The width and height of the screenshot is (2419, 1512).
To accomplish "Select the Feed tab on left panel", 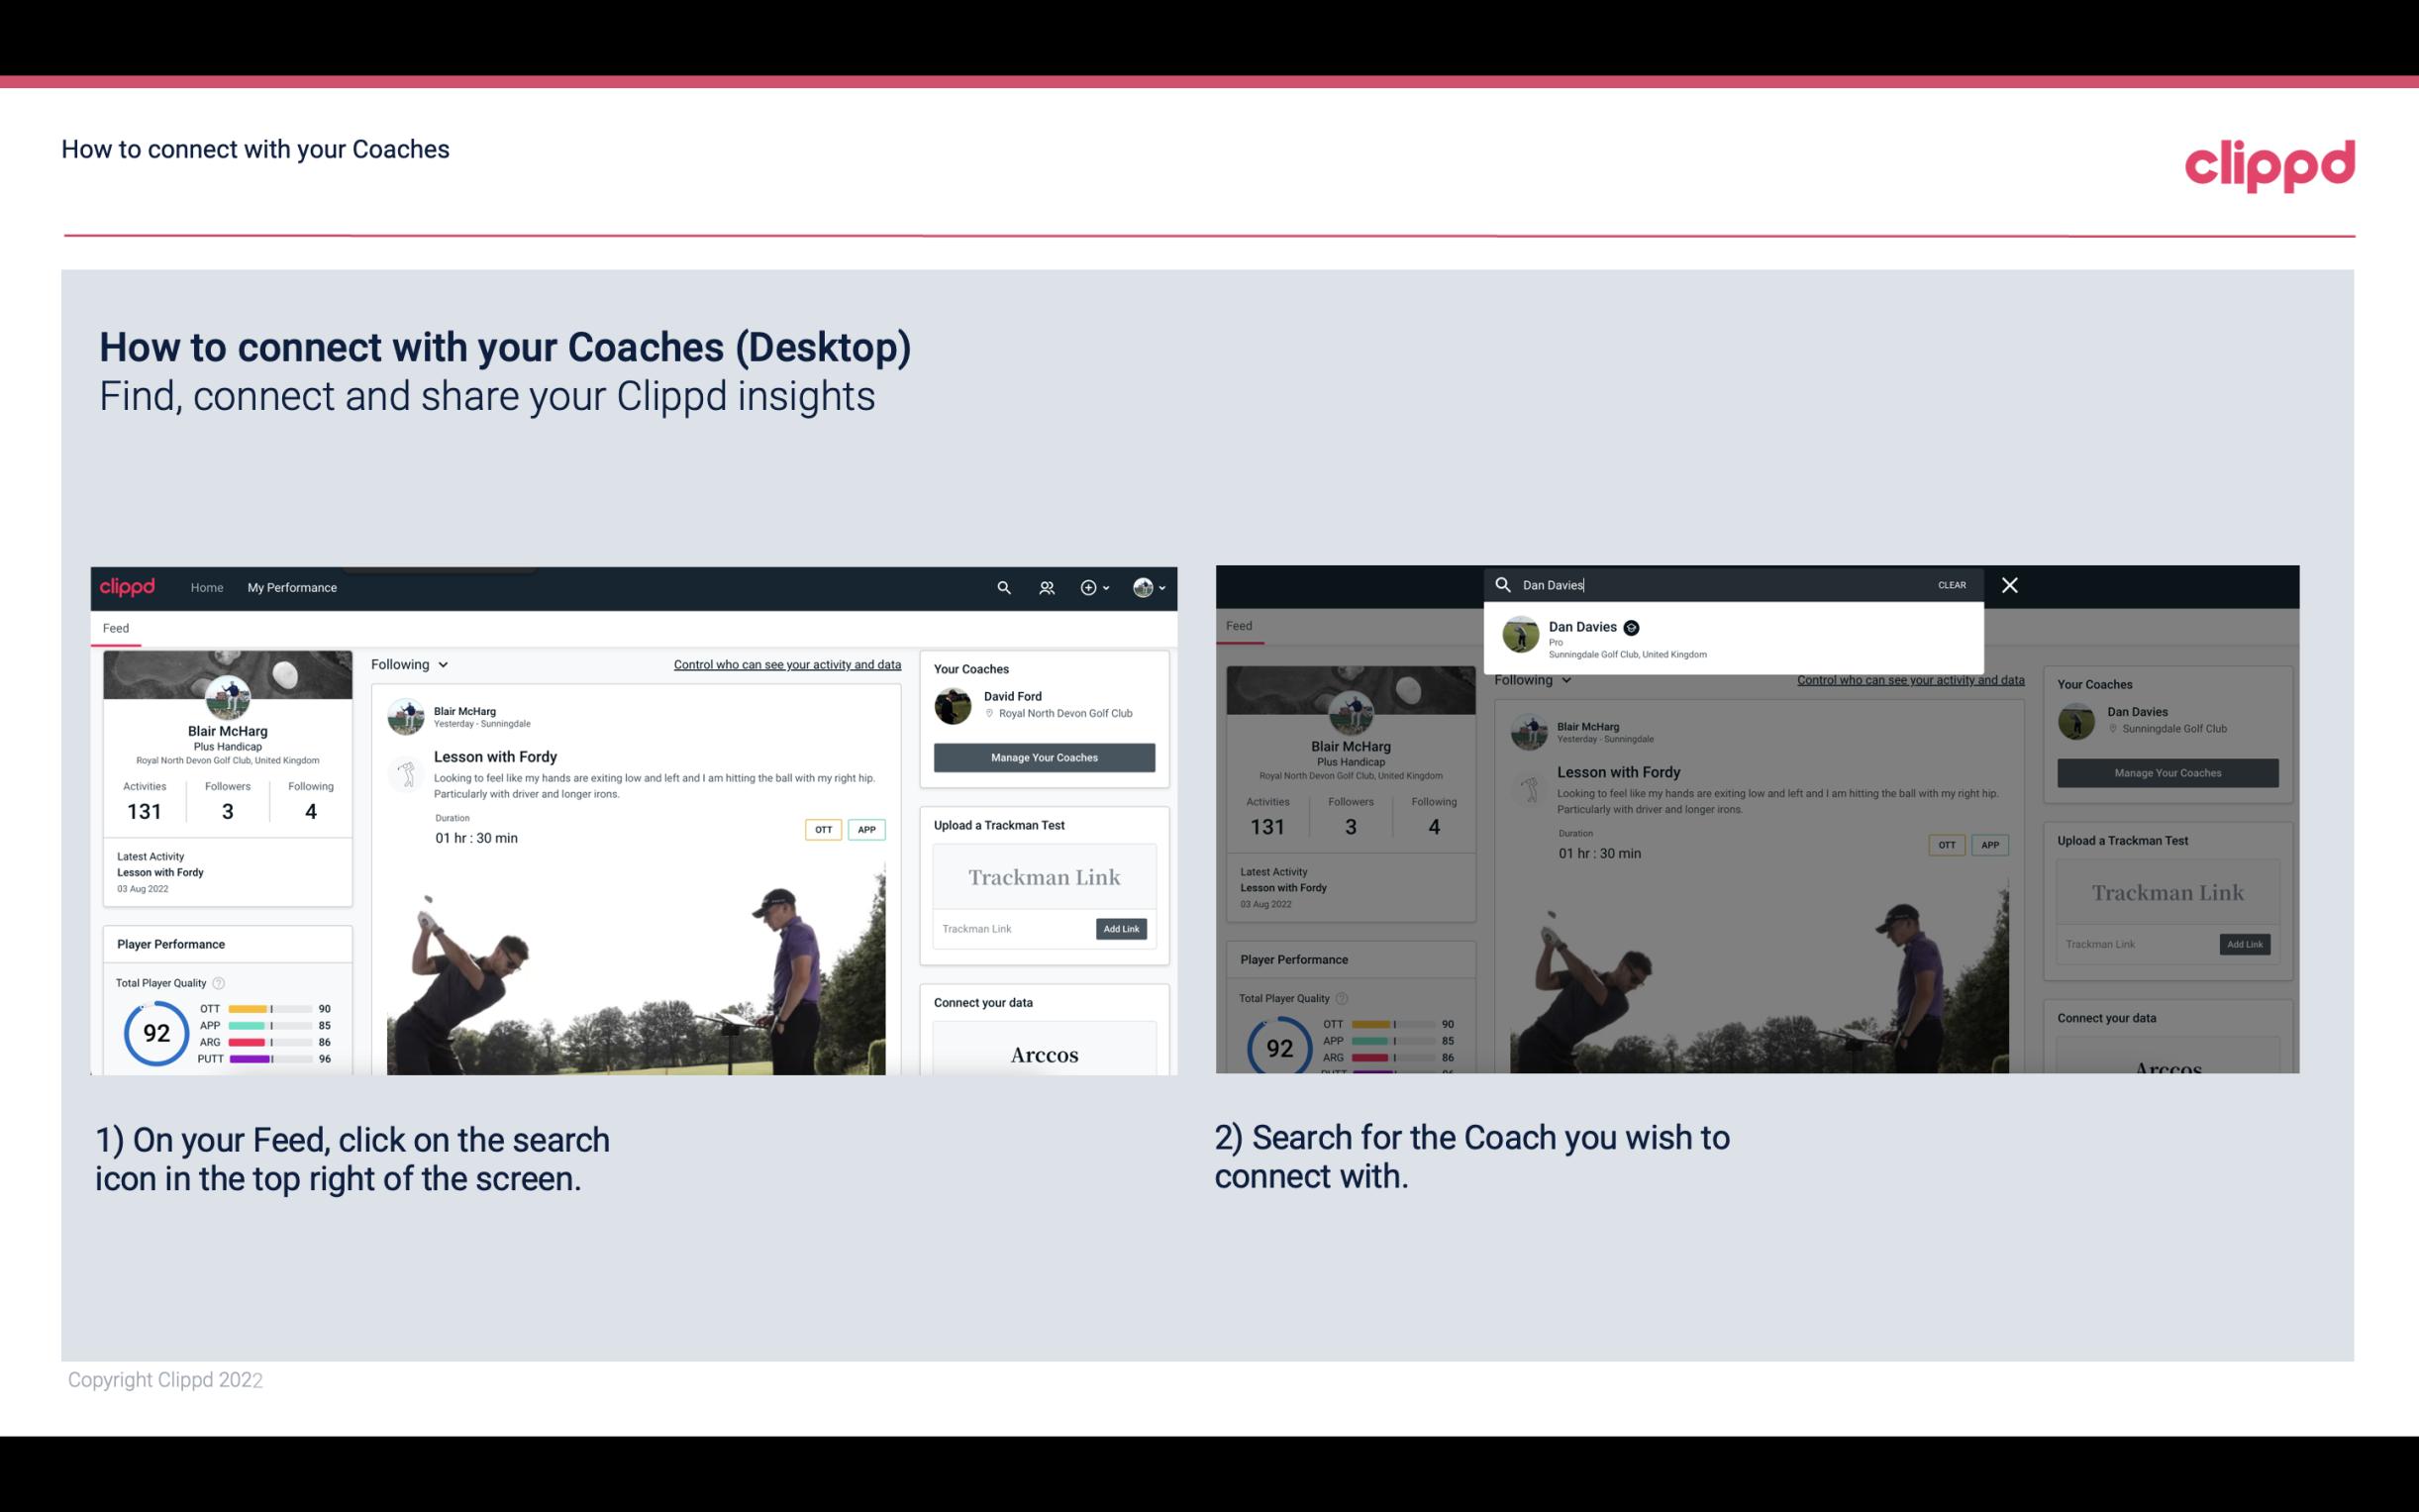I will point(117,627).
